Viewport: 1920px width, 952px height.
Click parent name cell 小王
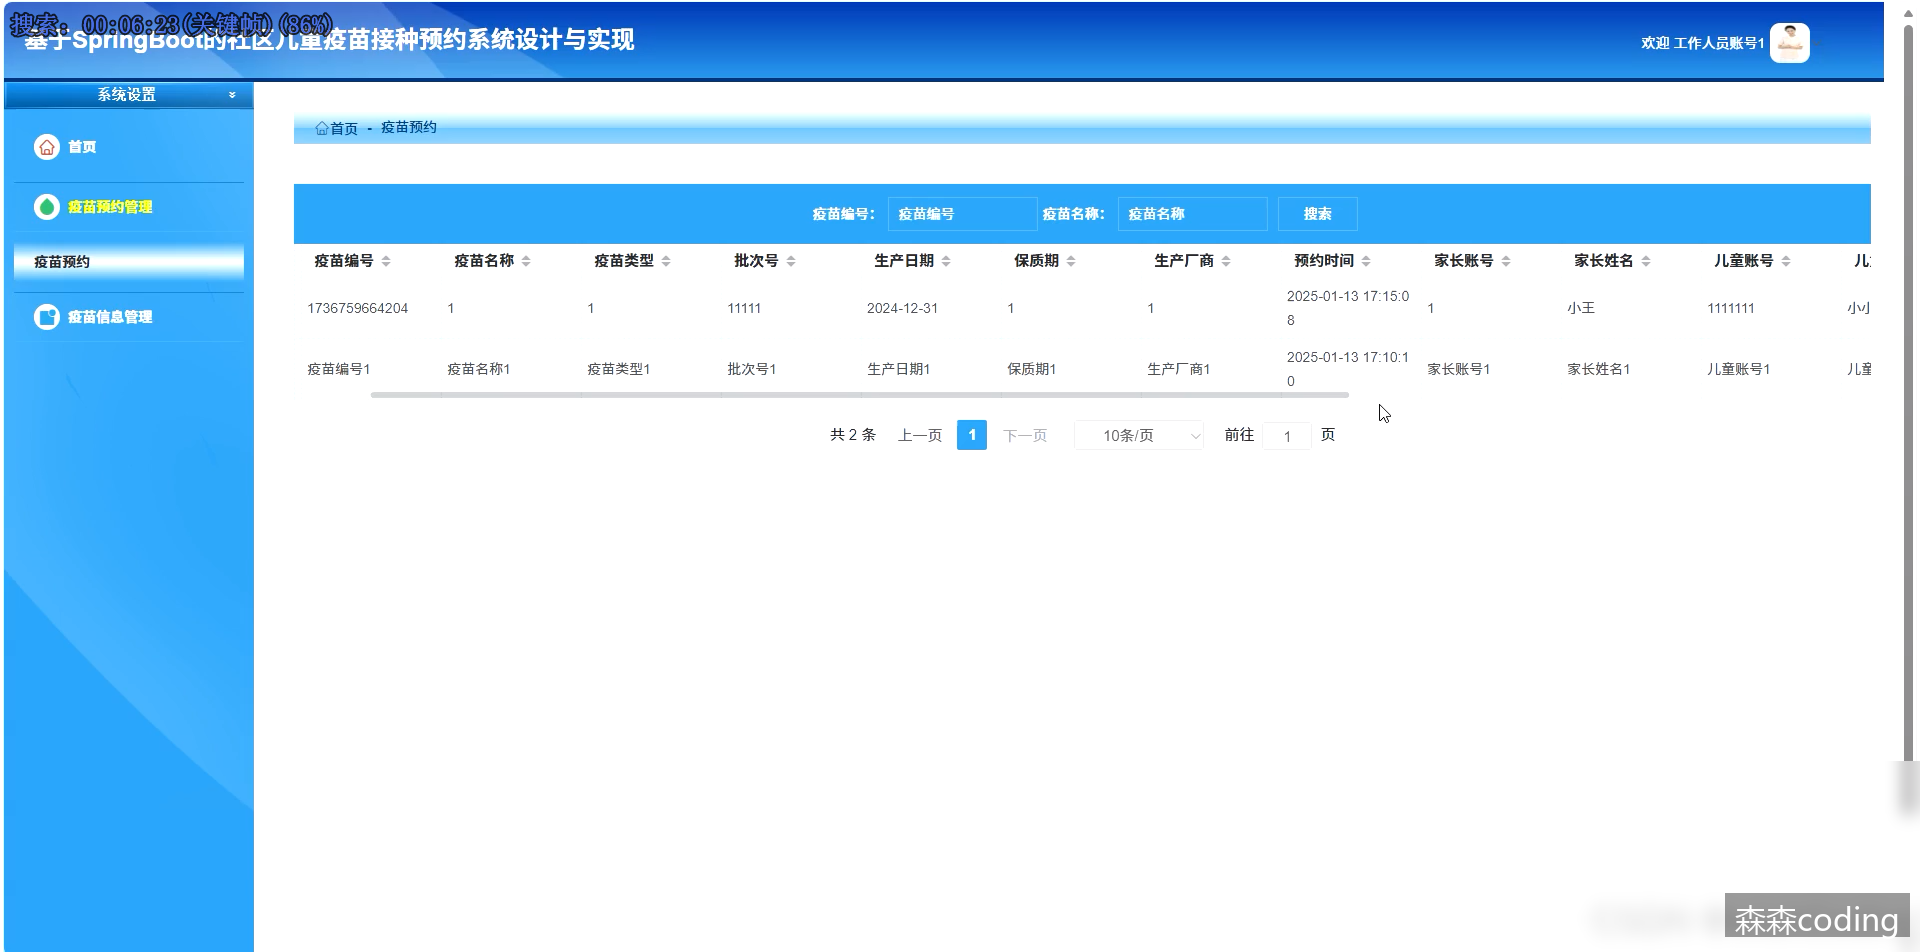tap(1581, 308)
